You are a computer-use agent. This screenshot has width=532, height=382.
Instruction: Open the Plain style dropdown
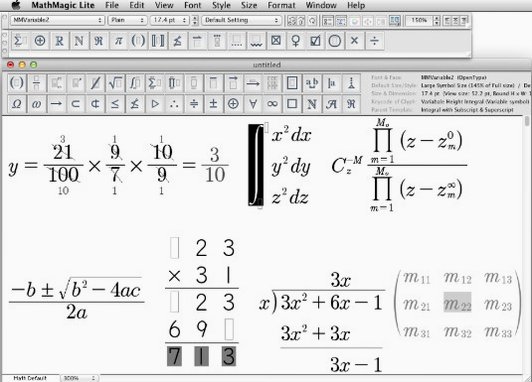tap(128, 20)
